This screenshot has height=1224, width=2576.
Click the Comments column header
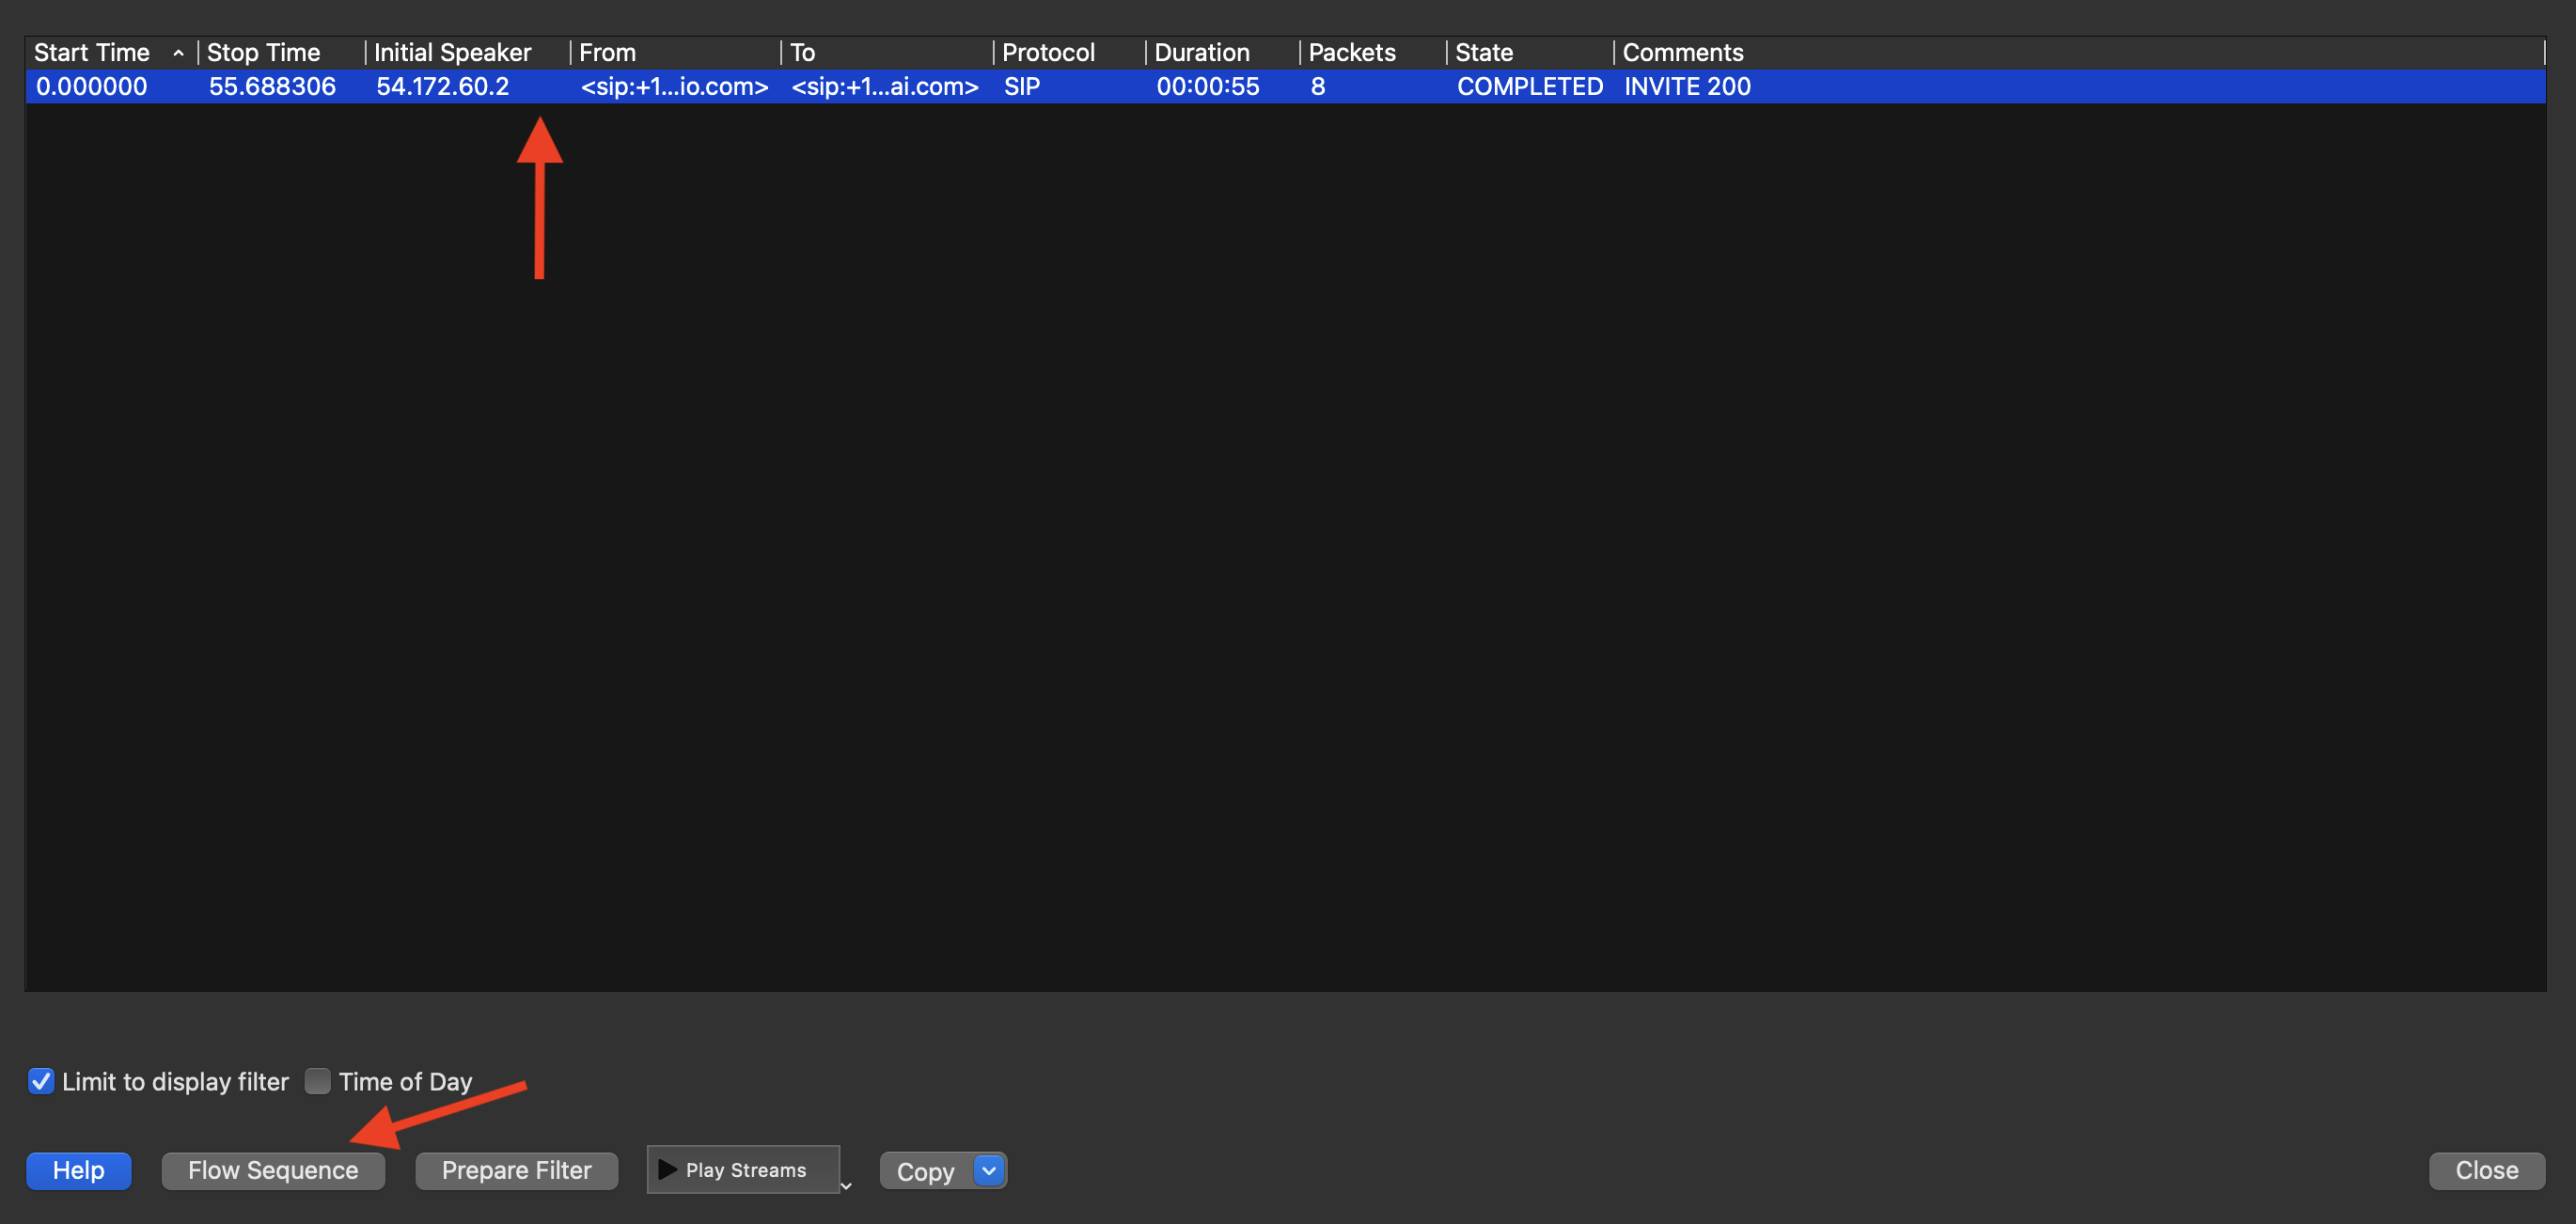(1683, 53)
